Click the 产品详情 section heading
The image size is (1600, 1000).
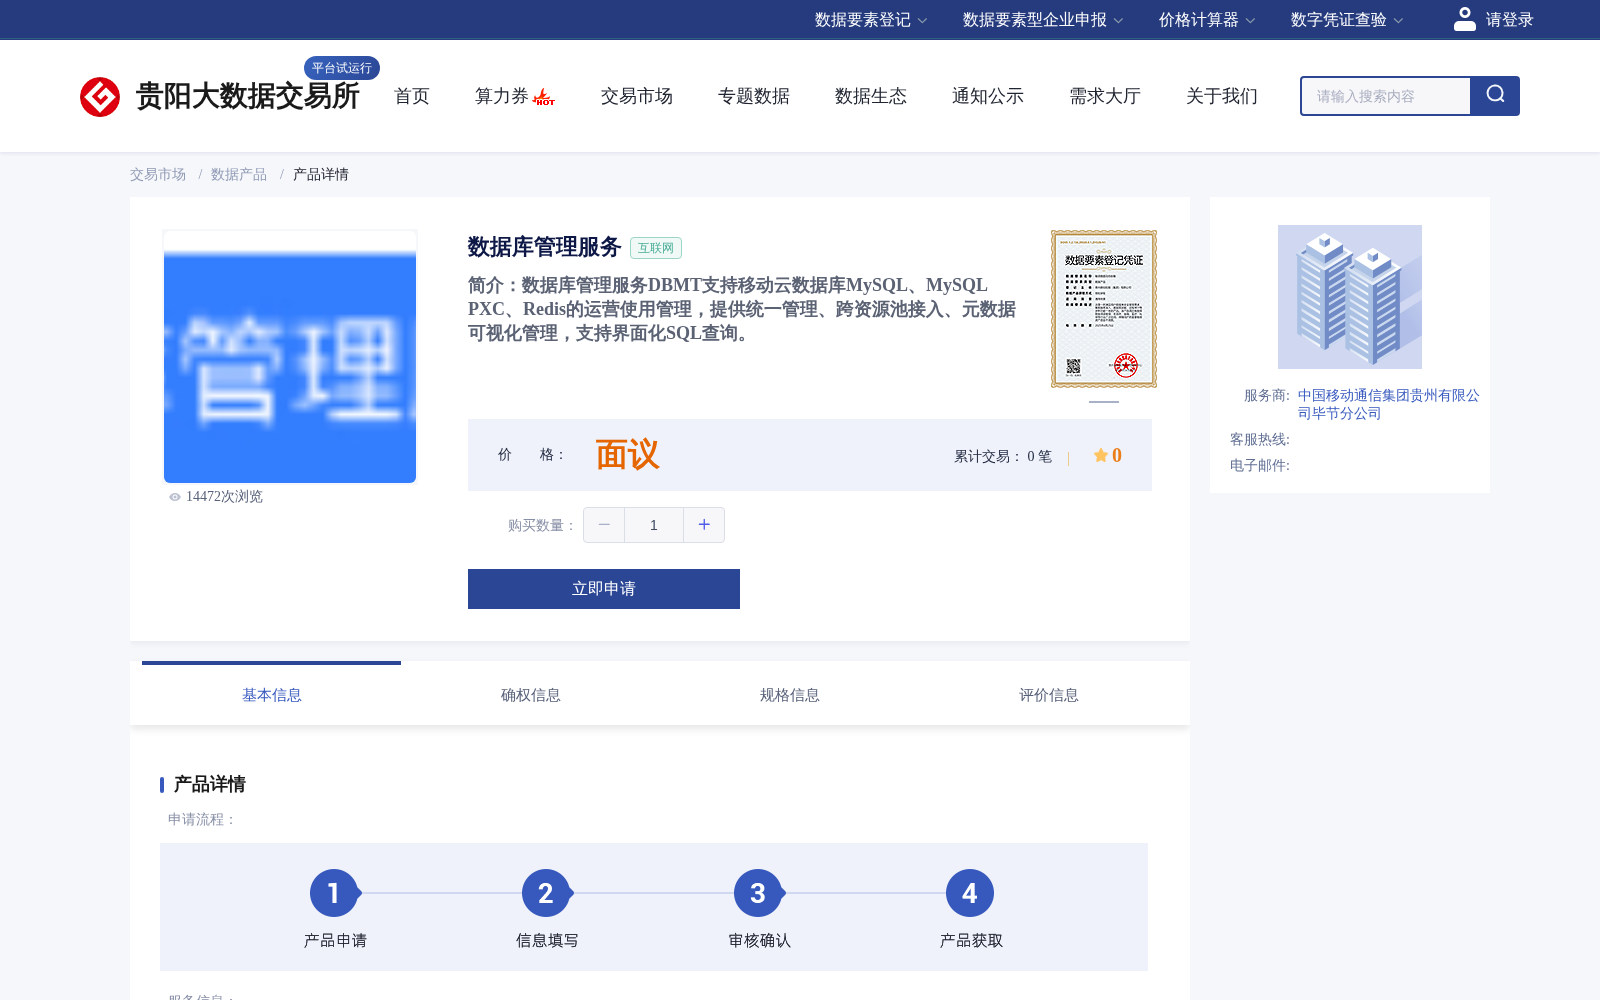pos(210,784)
